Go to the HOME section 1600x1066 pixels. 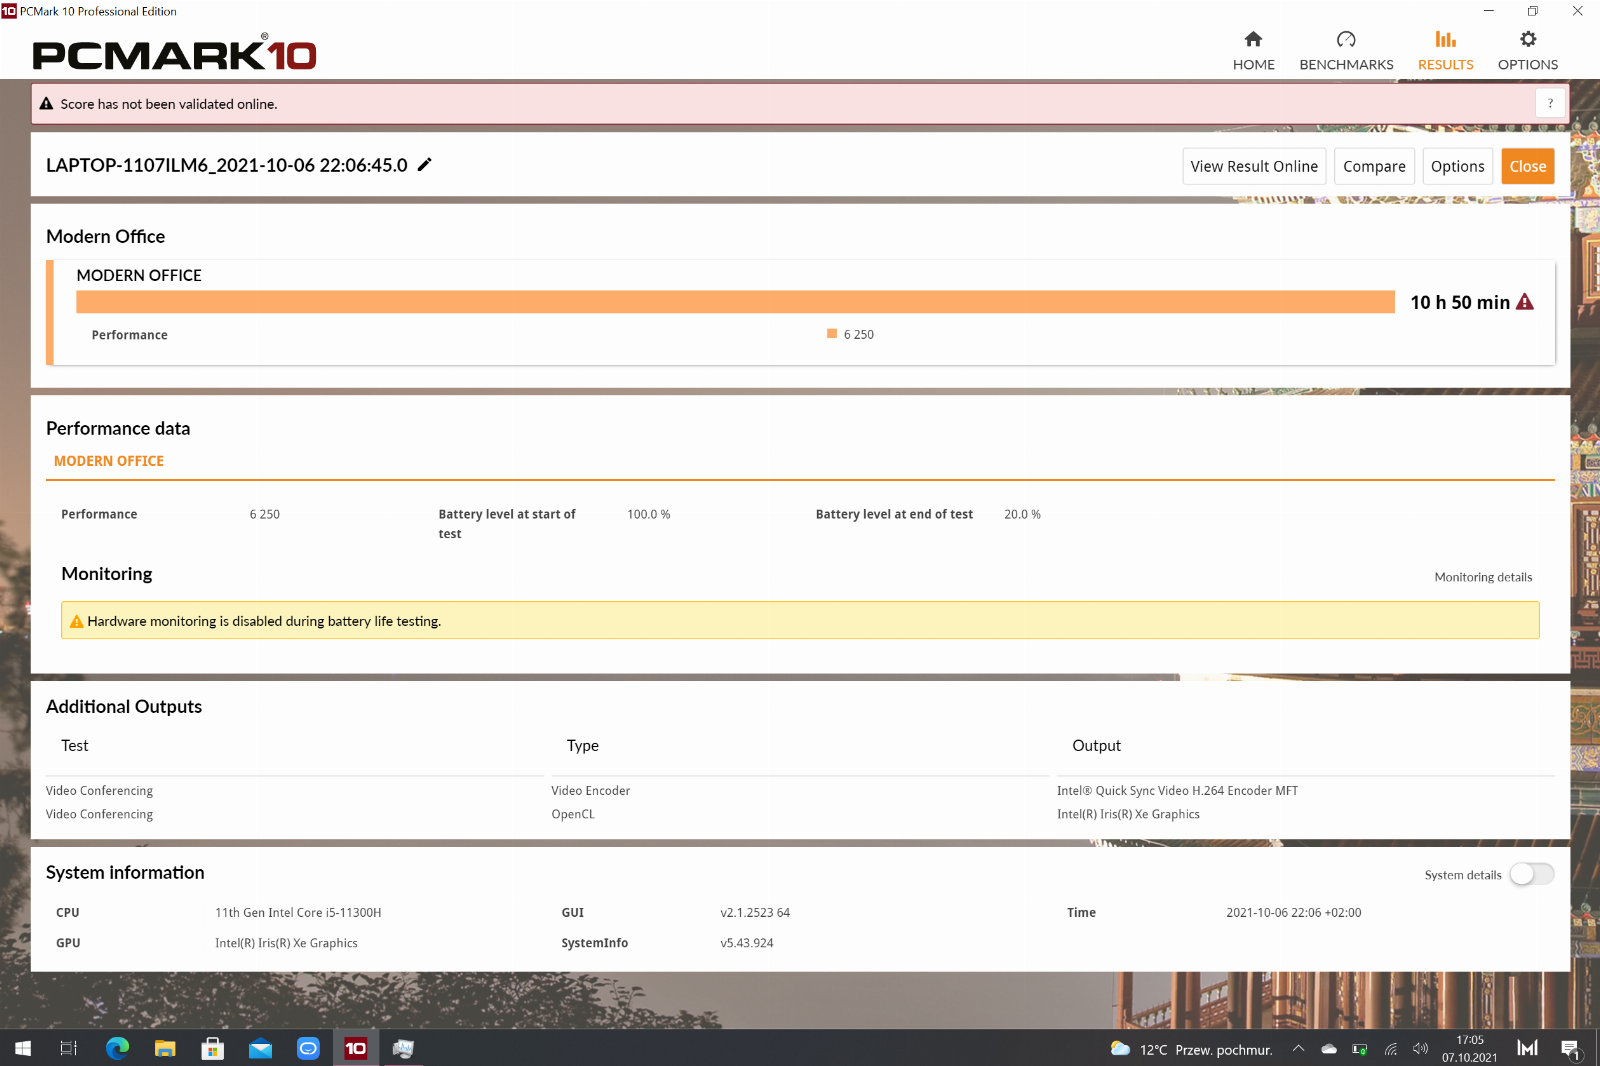tap(1253, 51)
